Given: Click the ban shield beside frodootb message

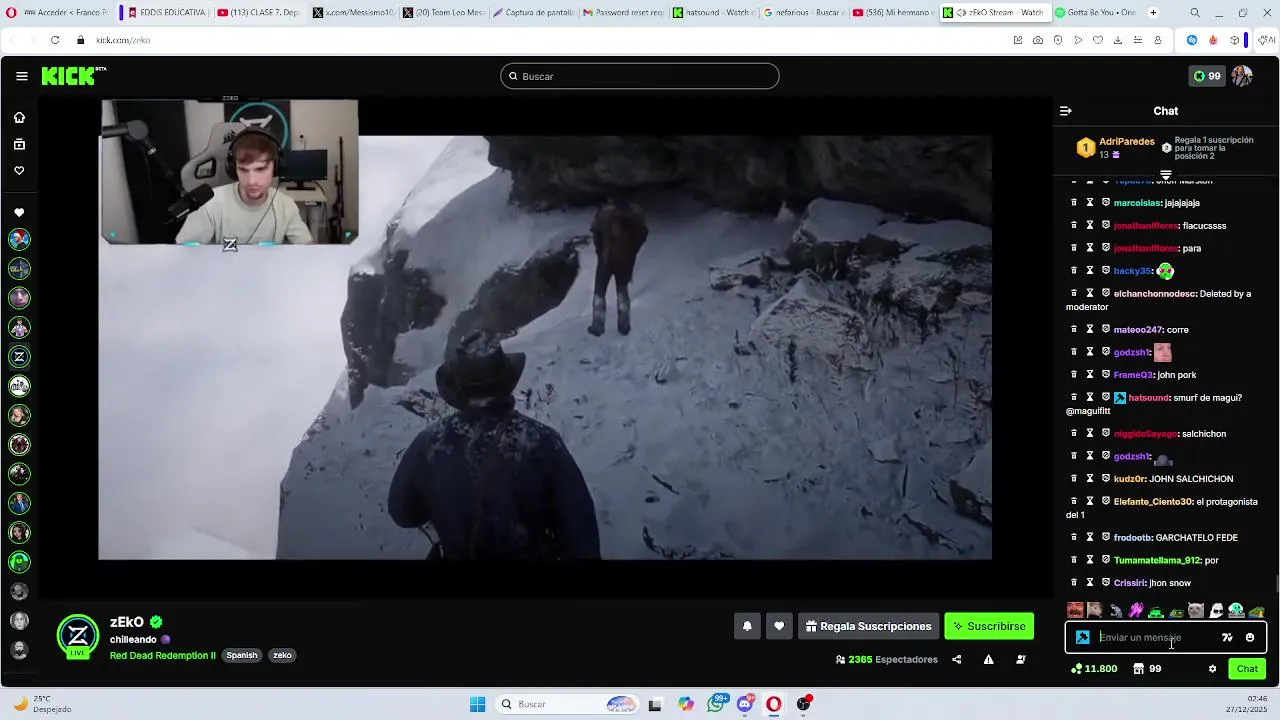Looking at the screenshot, I should [1106, 537].
